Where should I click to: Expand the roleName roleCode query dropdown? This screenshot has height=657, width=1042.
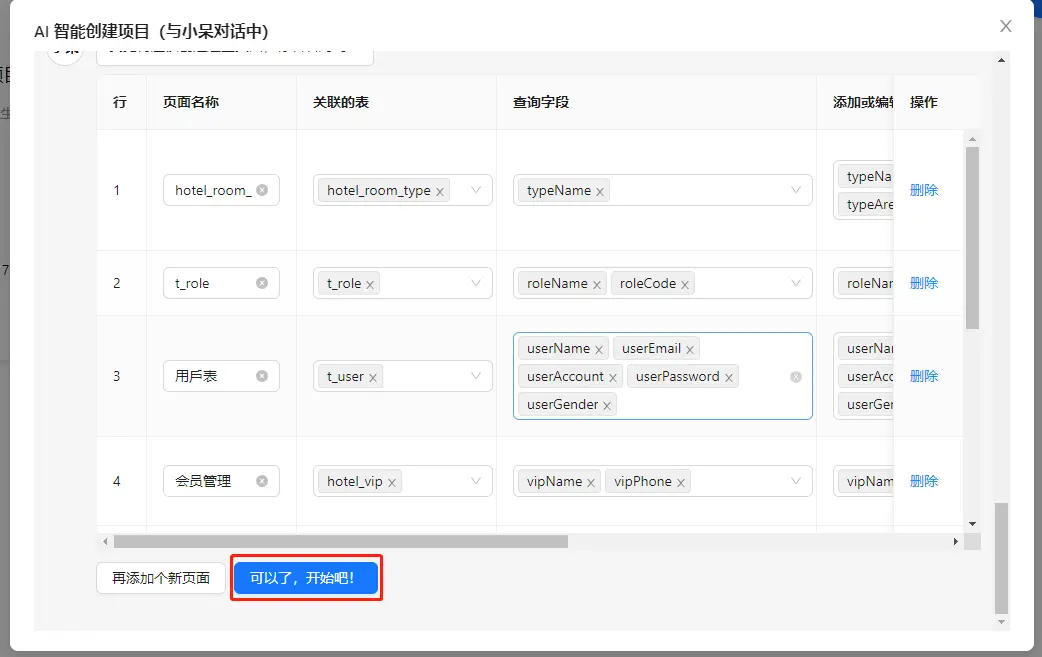click(x=795, y=283)
